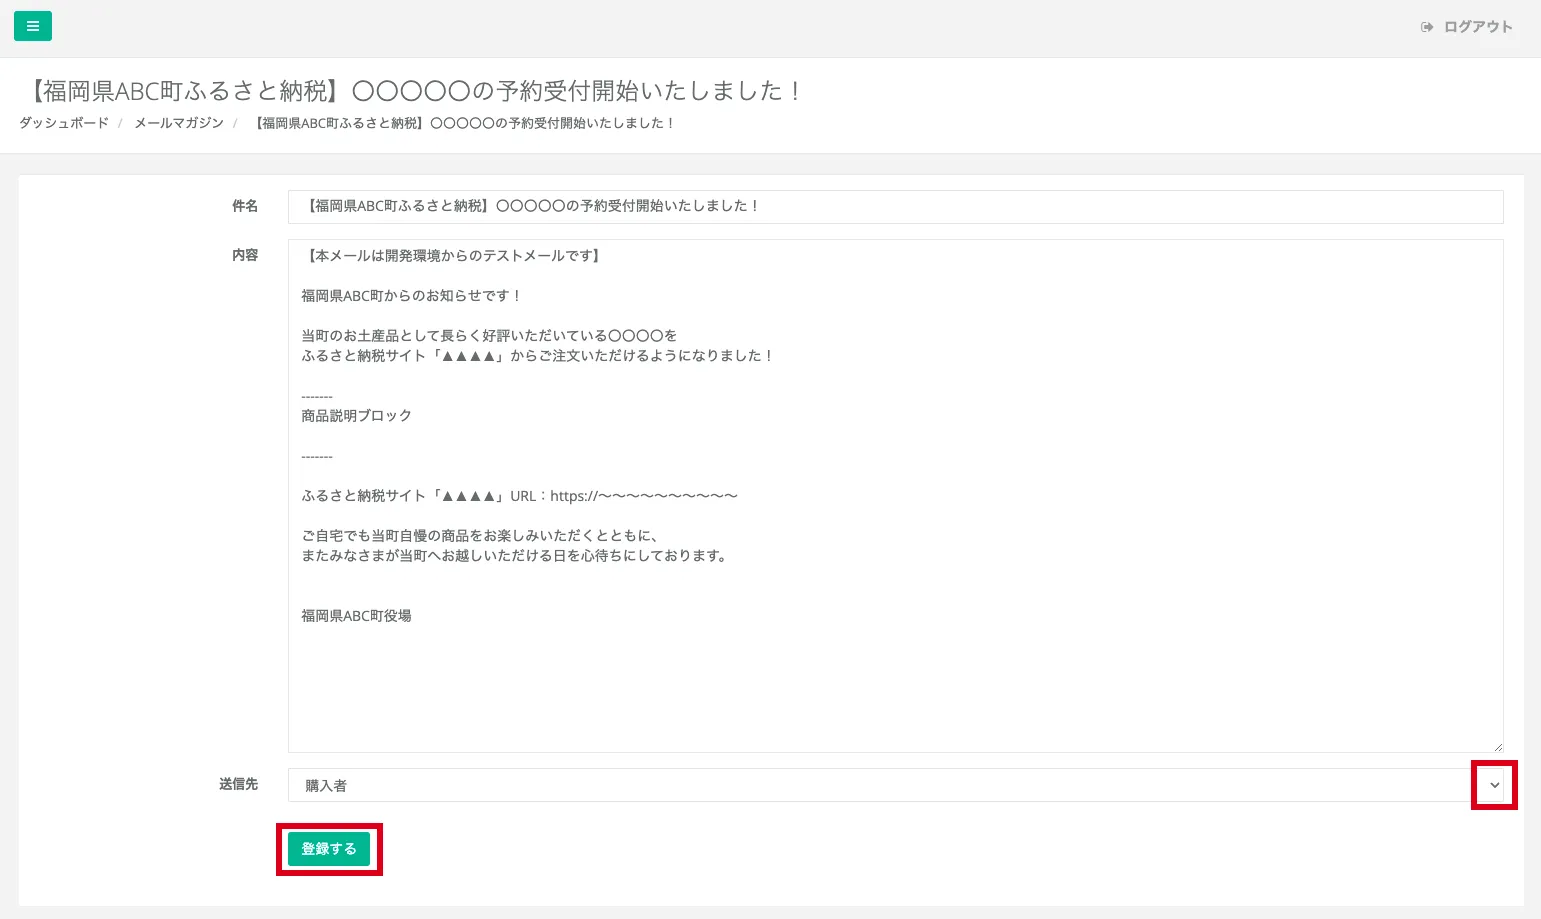The height and width of the screenshot is (919, 1541).
Task: Click the ログアウト text link
Action: (1477, 27)
